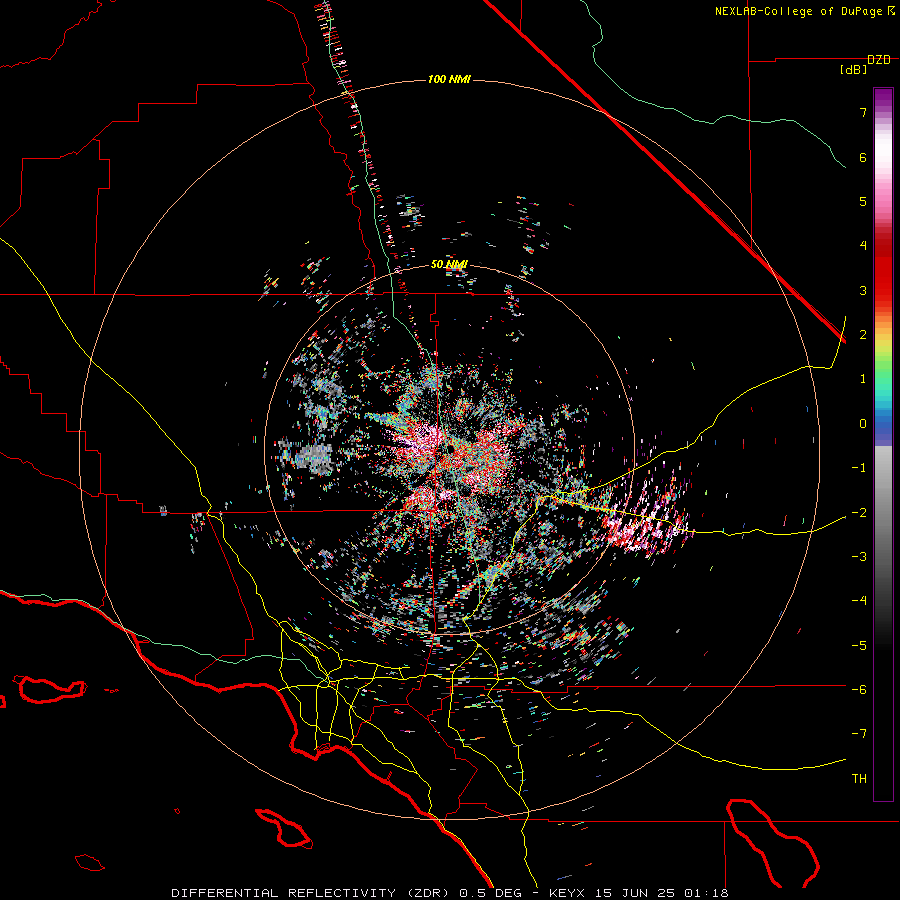Screen dimensions: 900x900
Task: Click the 4 value on the color scale
Action: coord(863,246)
